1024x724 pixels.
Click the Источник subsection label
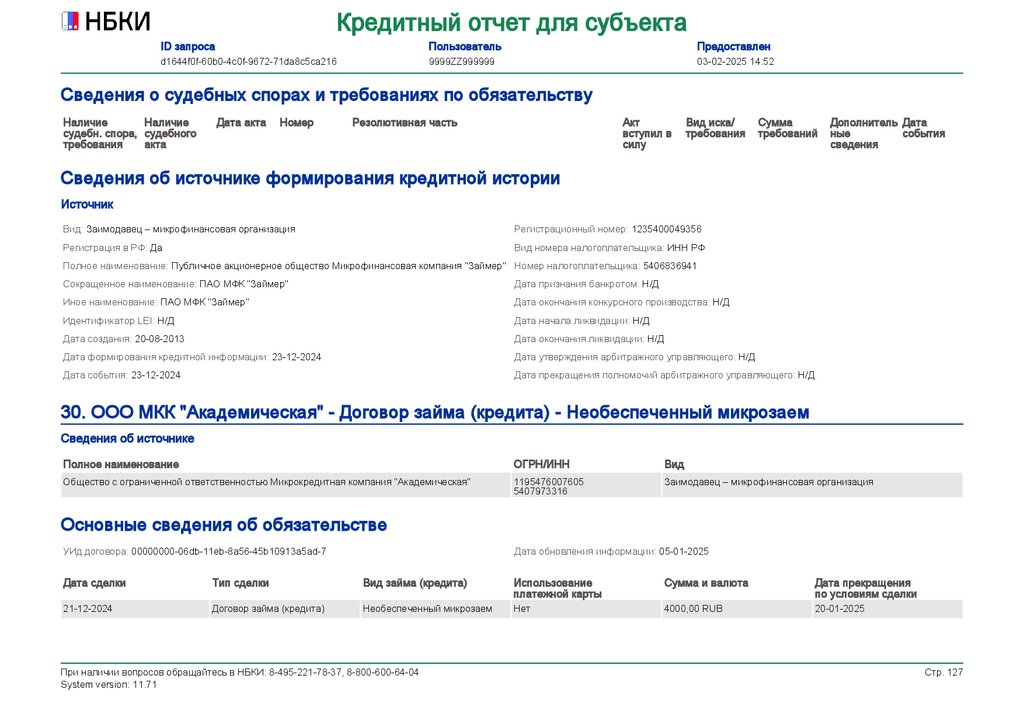tap(88, 204)
